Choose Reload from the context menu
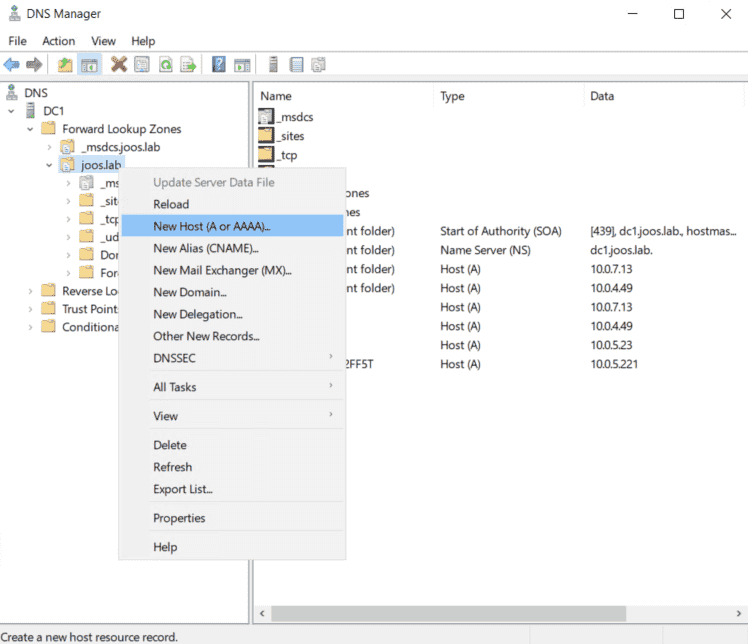Image resolution: width=748 pixels, height=644 pixels. 232,204
